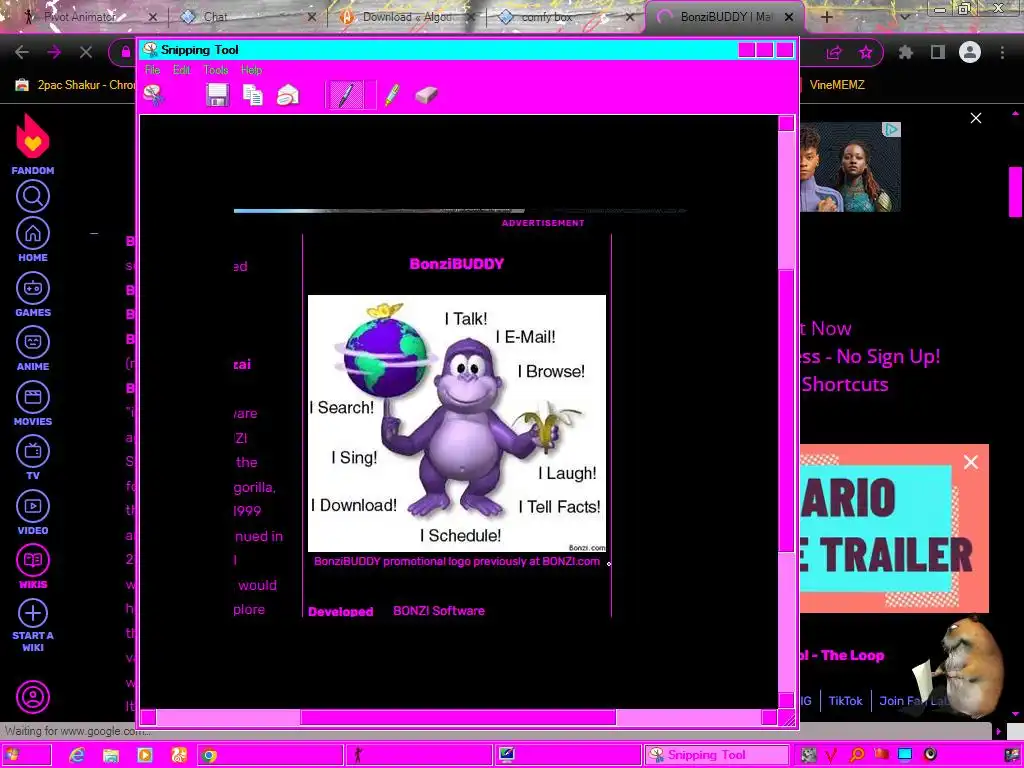Select the Highlighter tool
The width and height of the screenshot is (1024, 768).
pyautogui.click(x=392, y=95)
